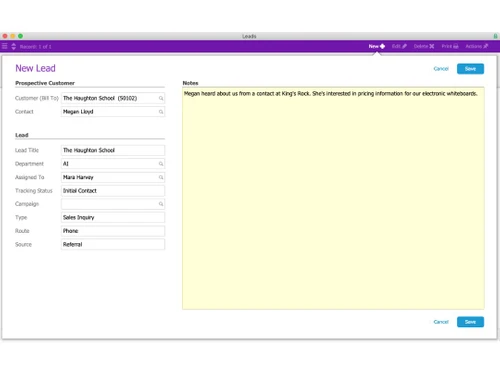
Task: Click the Department input field
Action: (113, 164)
